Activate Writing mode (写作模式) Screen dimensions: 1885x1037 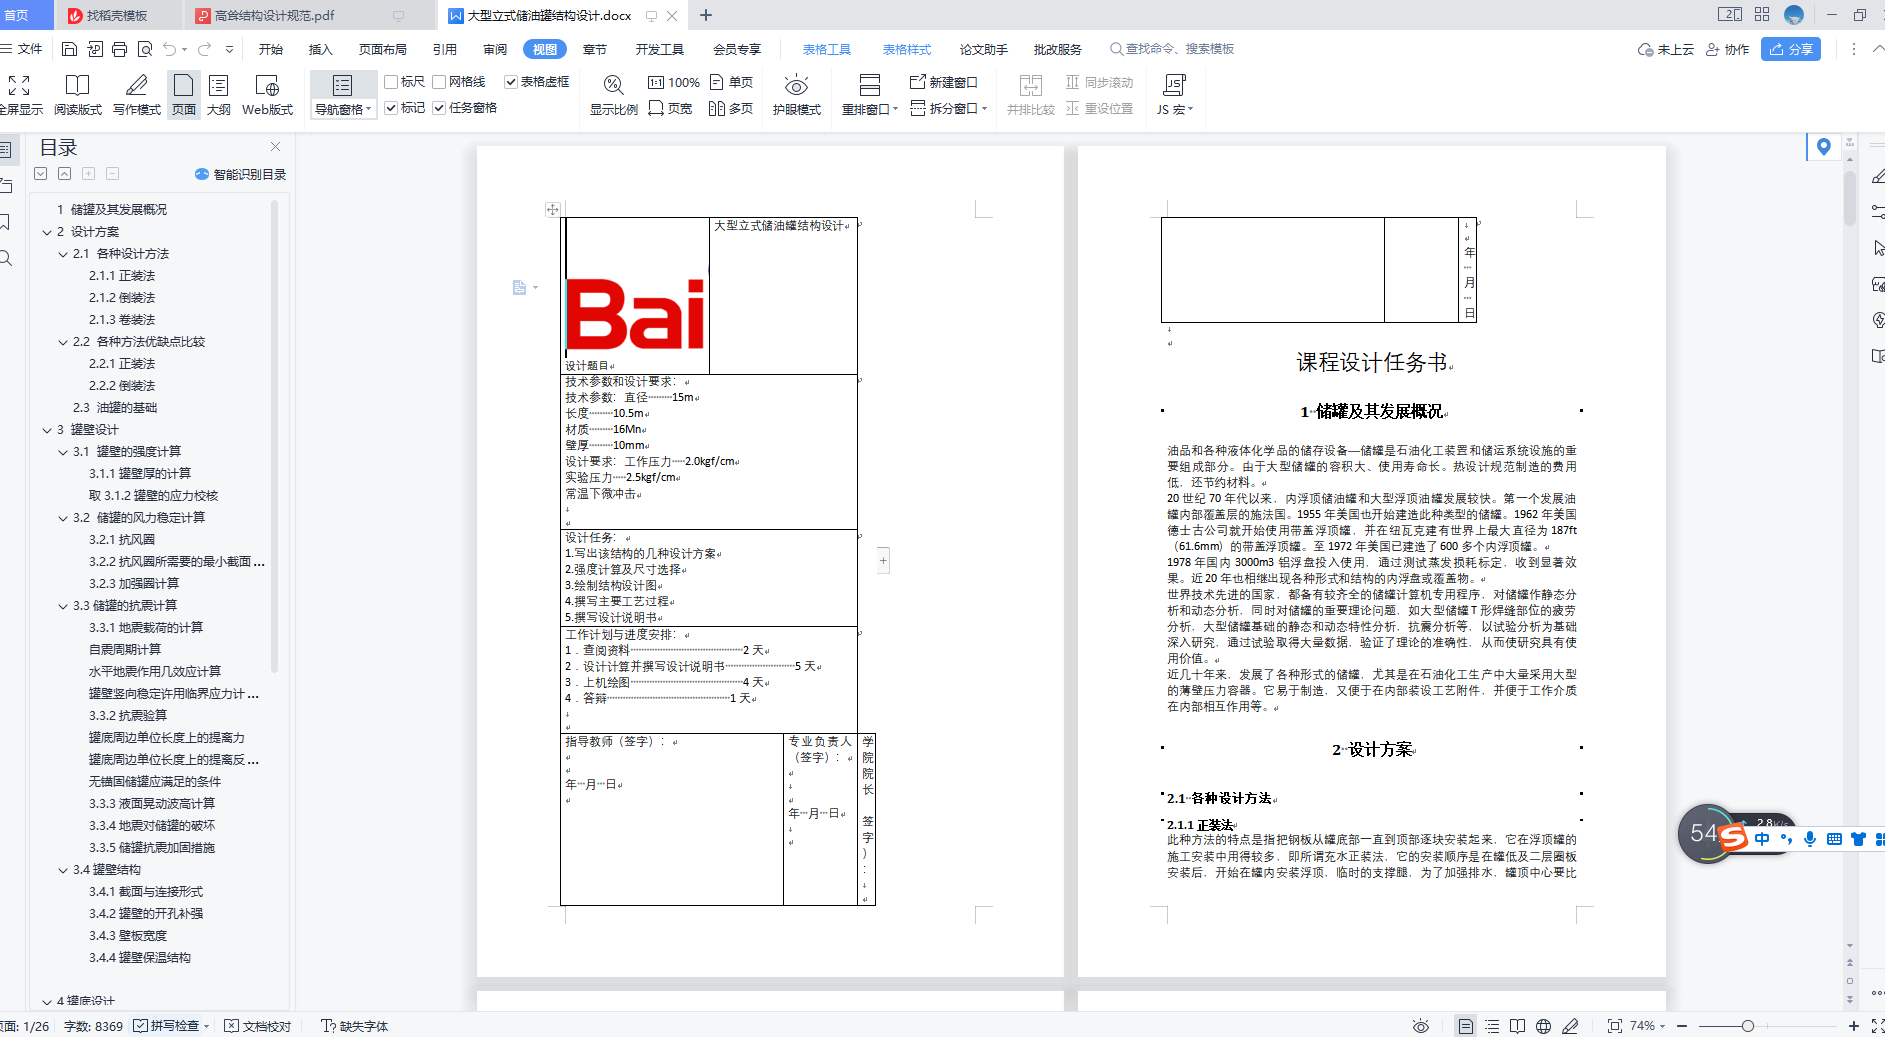pos(137,95)
